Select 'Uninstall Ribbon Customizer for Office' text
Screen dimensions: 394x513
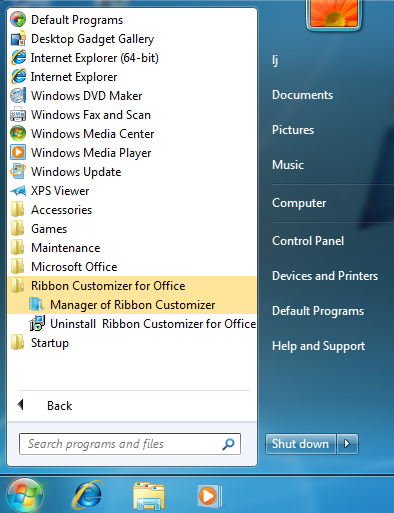pos(153,324)
